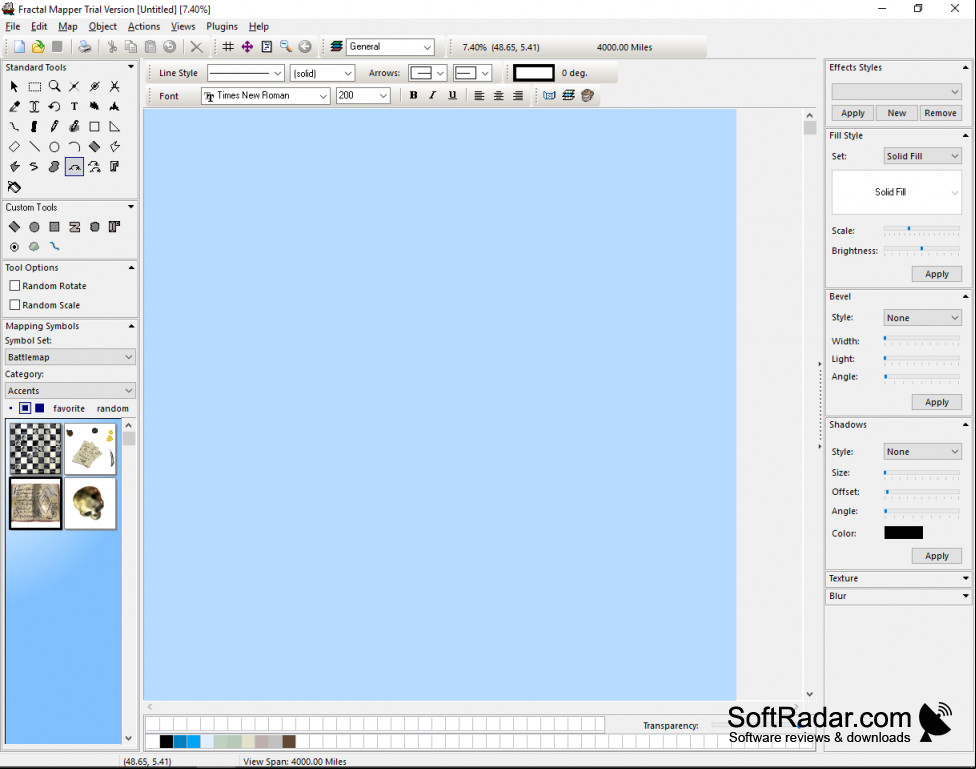Click the black Shadows Color swatch

[903, 533]
